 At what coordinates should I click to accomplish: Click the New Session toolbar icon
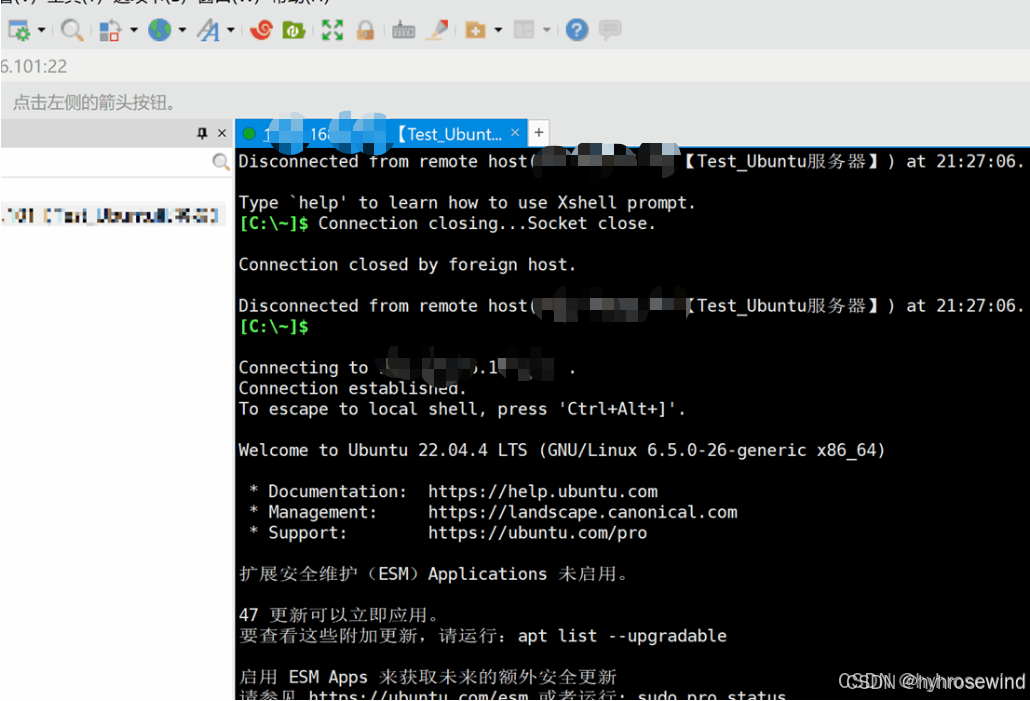point(18,30)
